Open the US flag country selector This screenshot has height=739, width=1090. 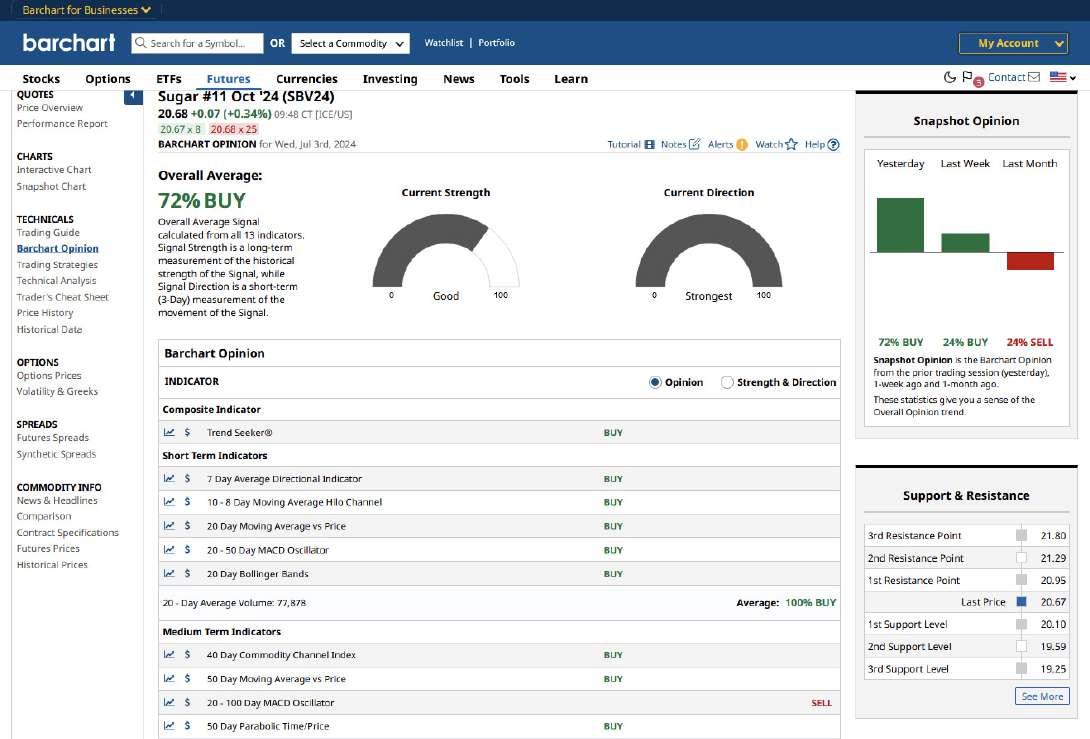tap(1063, 77)
